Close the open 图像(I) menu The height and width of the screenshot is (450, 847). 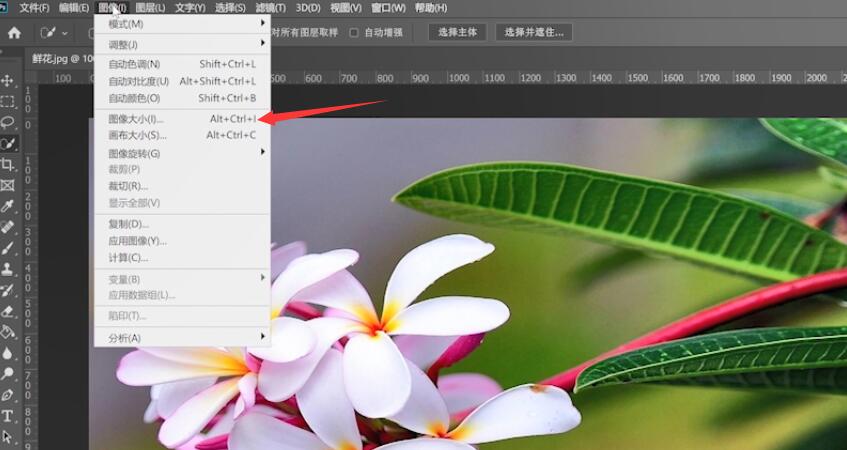112,8
